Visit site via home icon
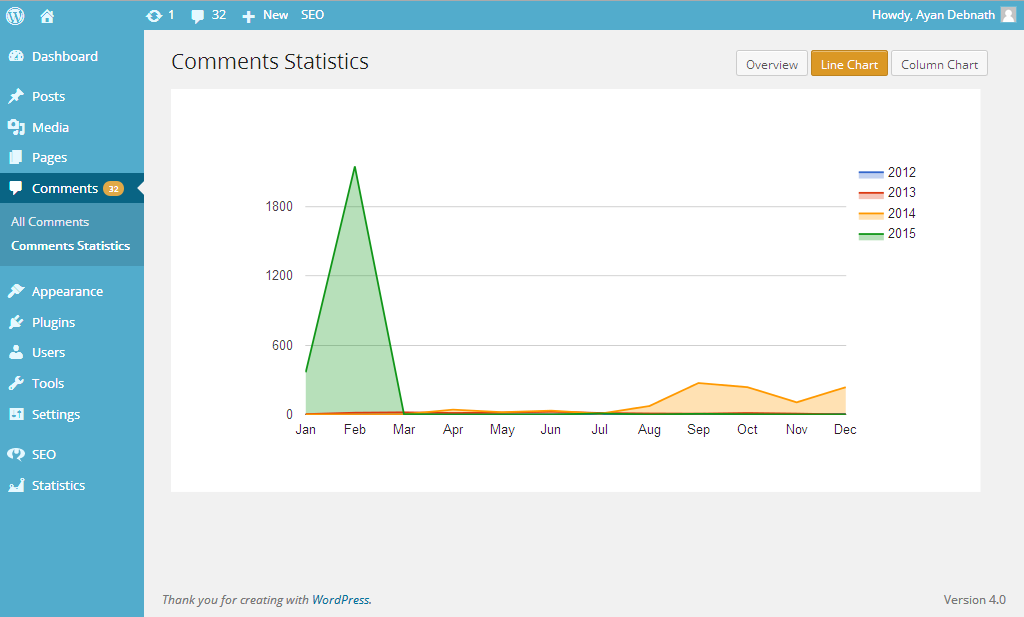 [x=47, y=16]
